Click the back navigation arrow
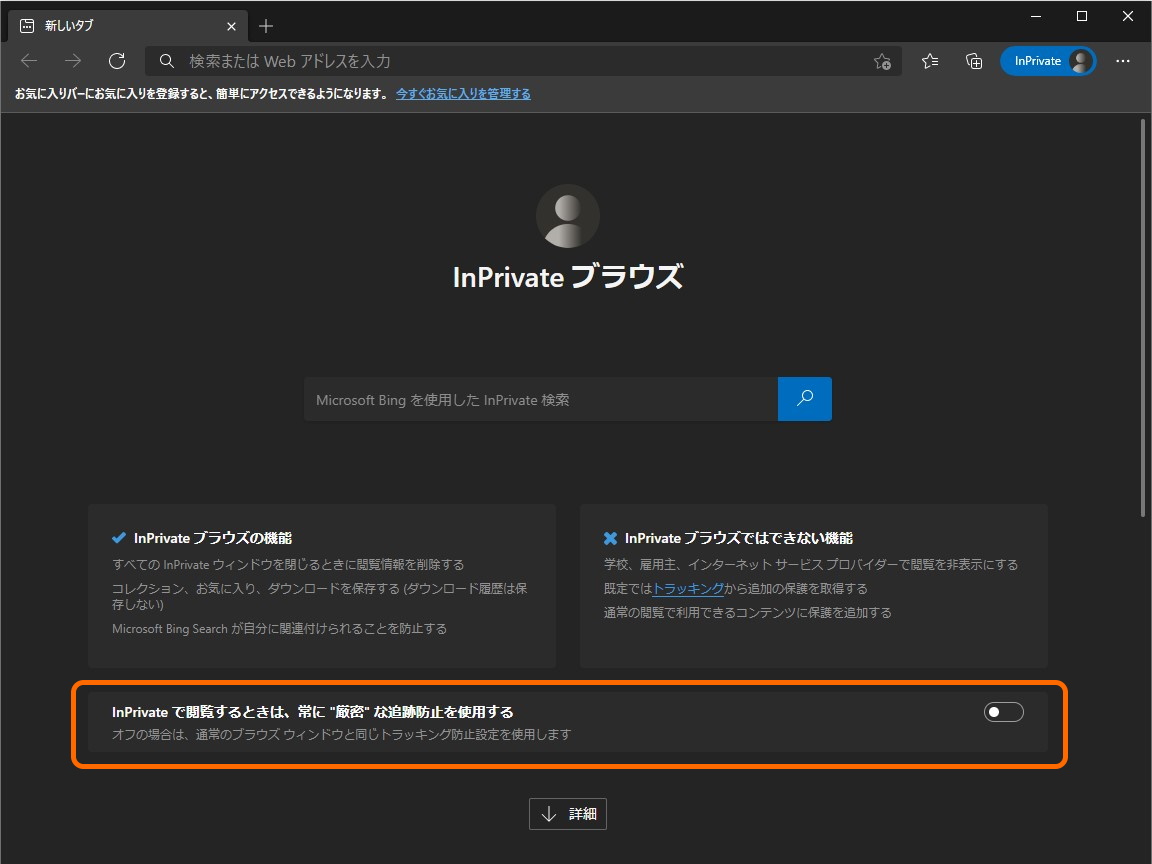Screen dimensions: 1152x864 point(28,61)
